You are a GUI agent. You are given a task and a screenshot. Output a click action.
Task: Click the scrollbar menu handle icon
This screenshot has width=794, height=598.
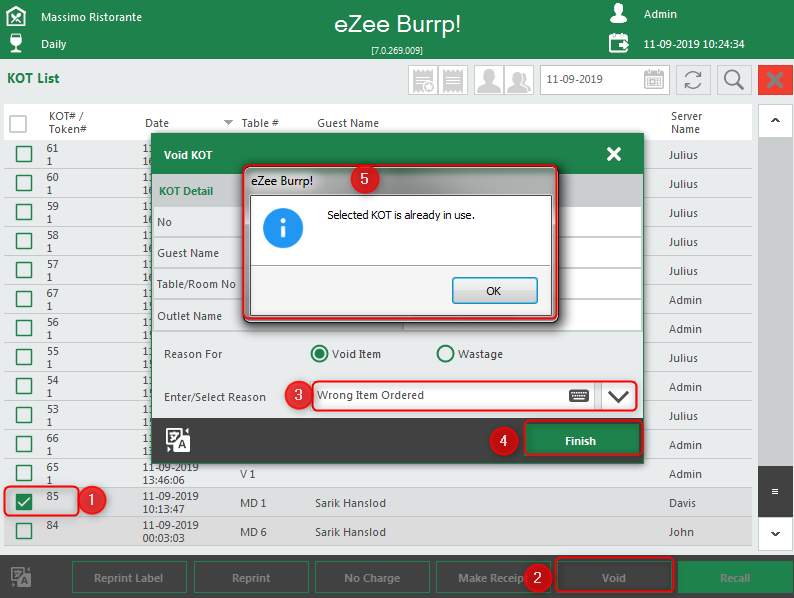[x=775, y=492]
